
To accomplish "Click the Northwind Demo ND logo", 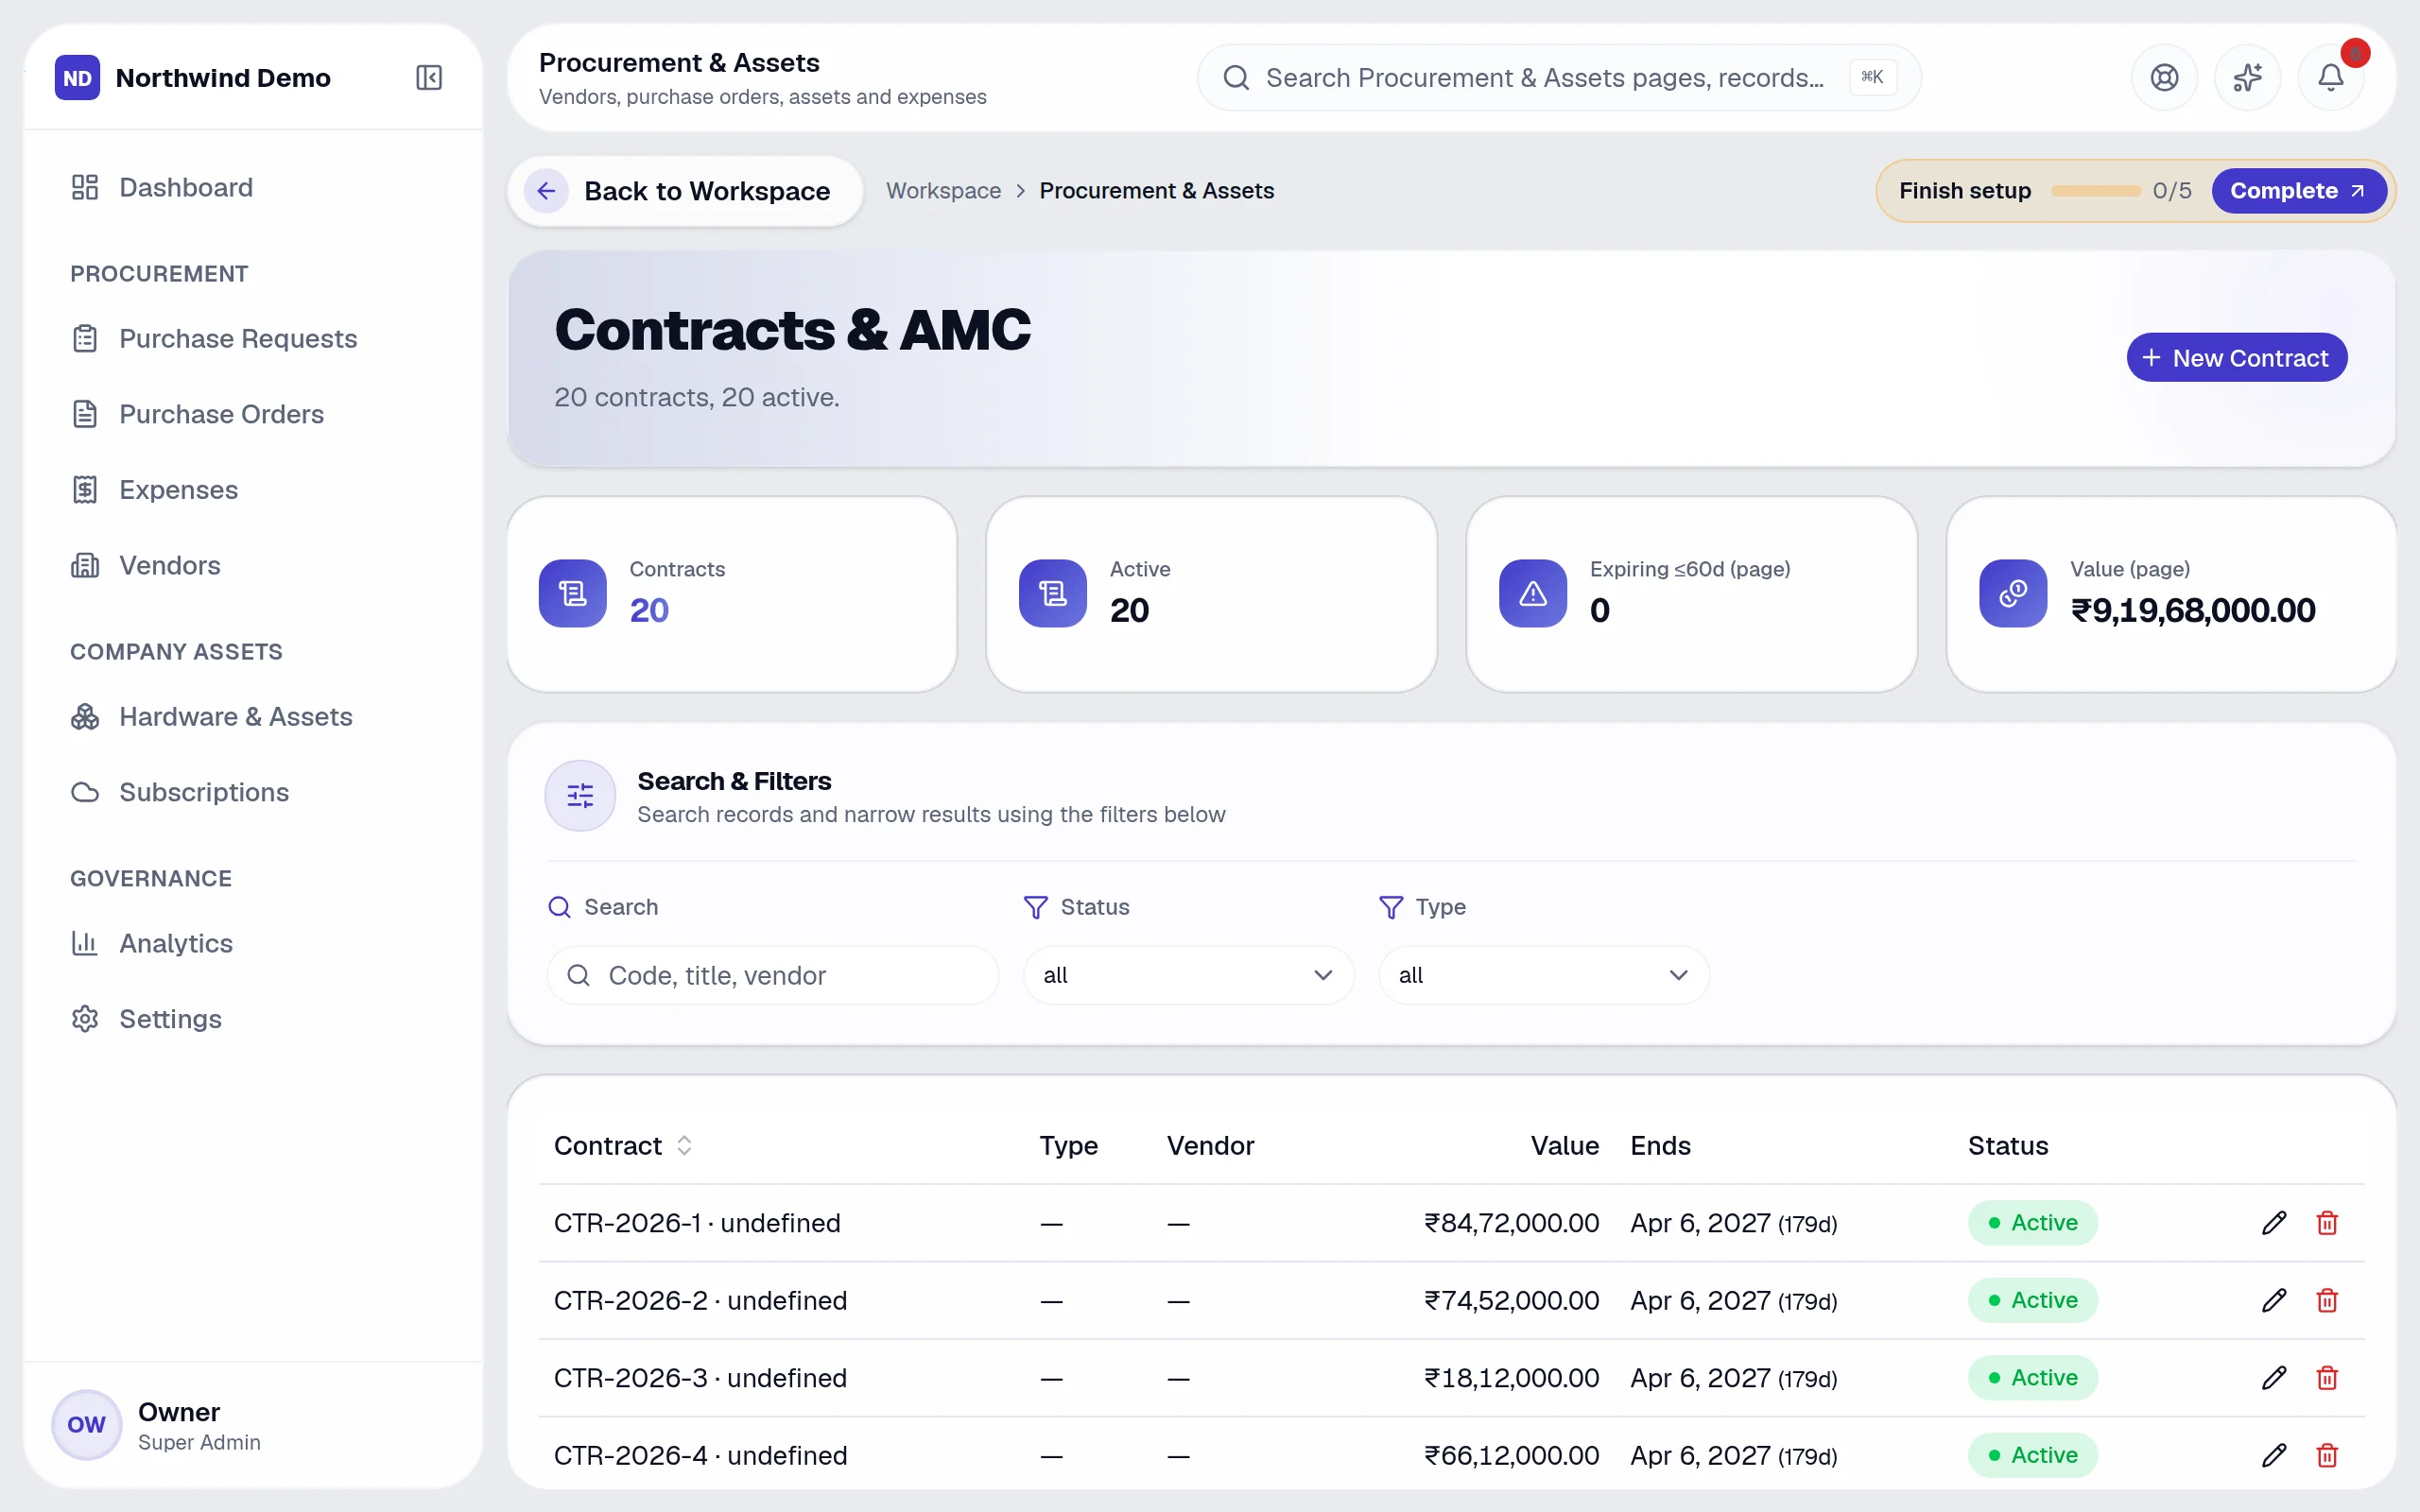I will pos(77,78).
